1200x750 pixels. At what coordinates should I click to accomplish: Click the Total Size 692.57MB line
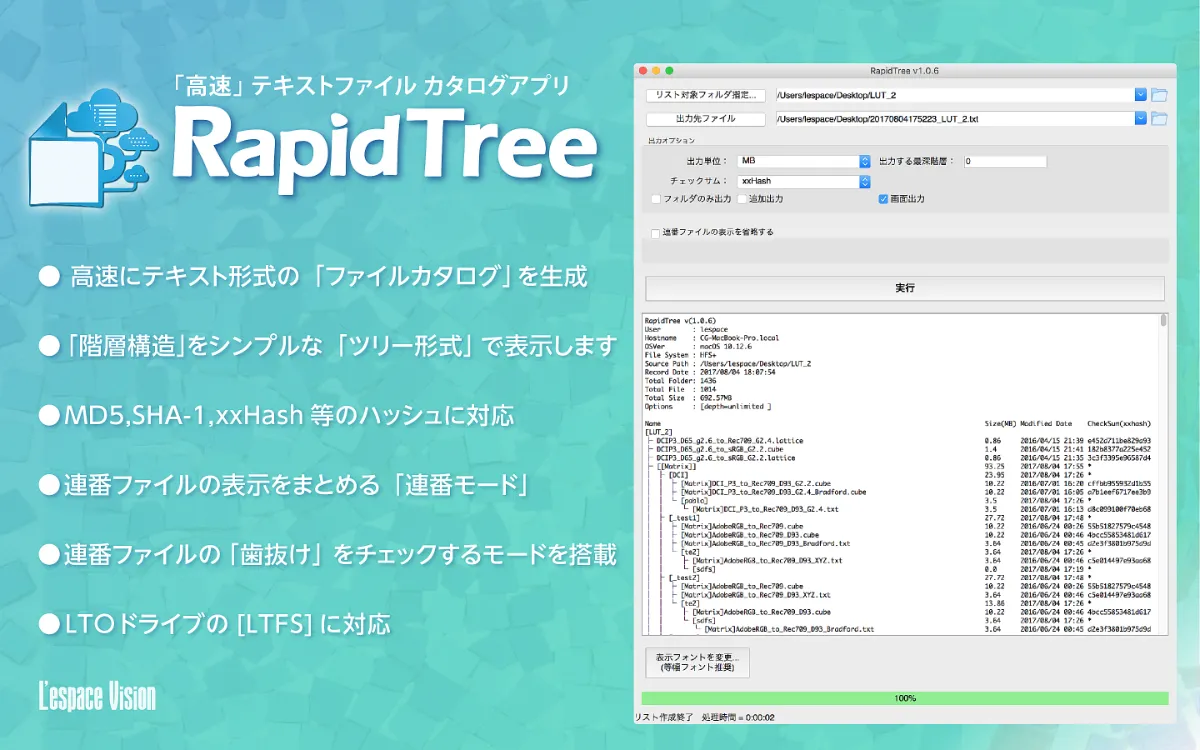(690, 398)
